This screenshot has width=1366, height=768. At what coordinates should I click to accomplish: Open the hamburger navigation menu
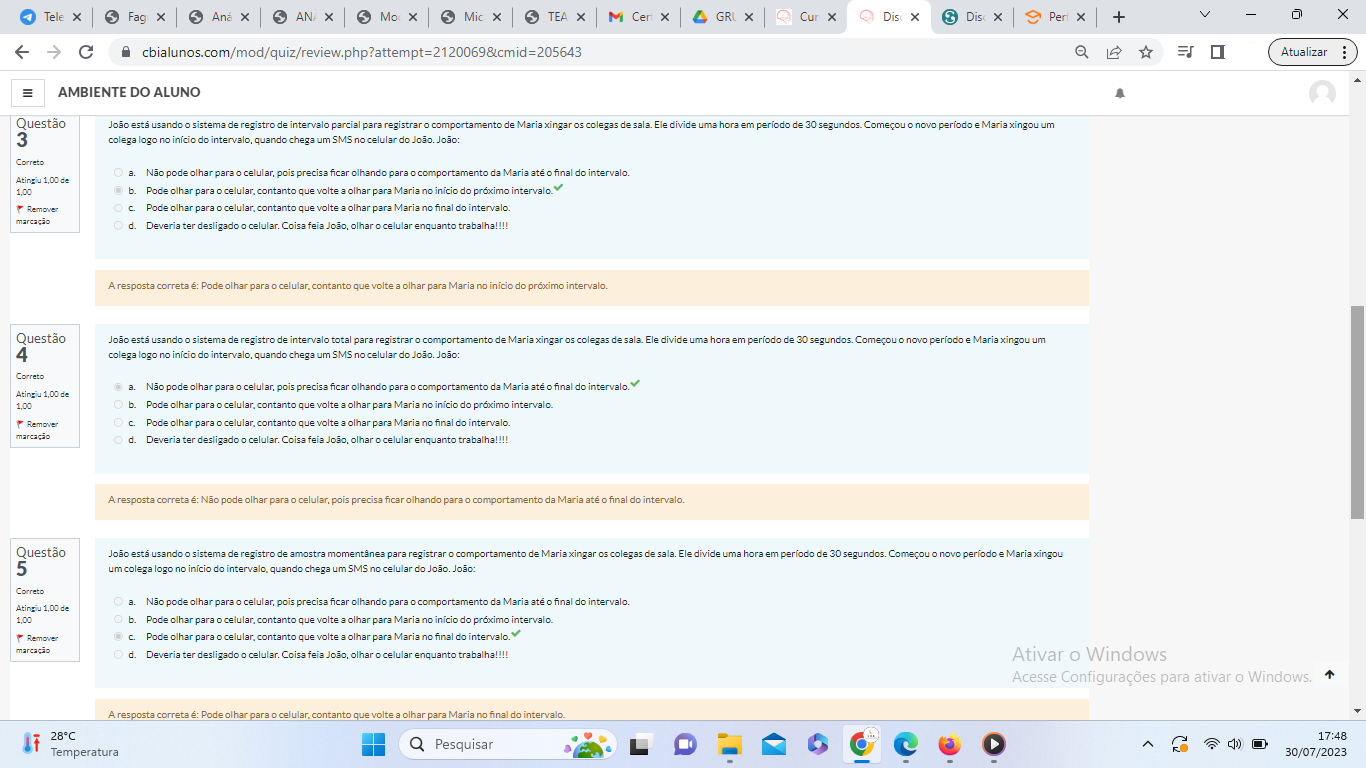(x=27, y=93)
